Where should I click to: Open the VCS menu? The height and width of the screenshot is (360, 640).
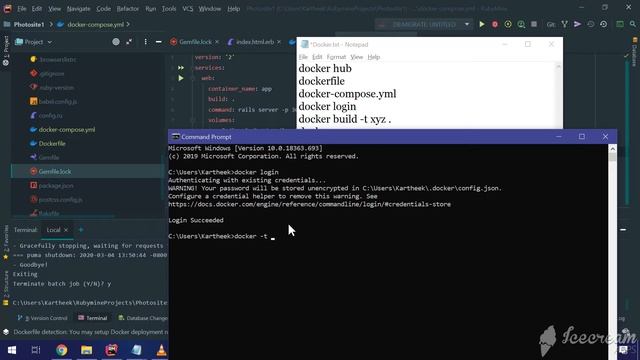pyautogui.click(x=187, y=9)
